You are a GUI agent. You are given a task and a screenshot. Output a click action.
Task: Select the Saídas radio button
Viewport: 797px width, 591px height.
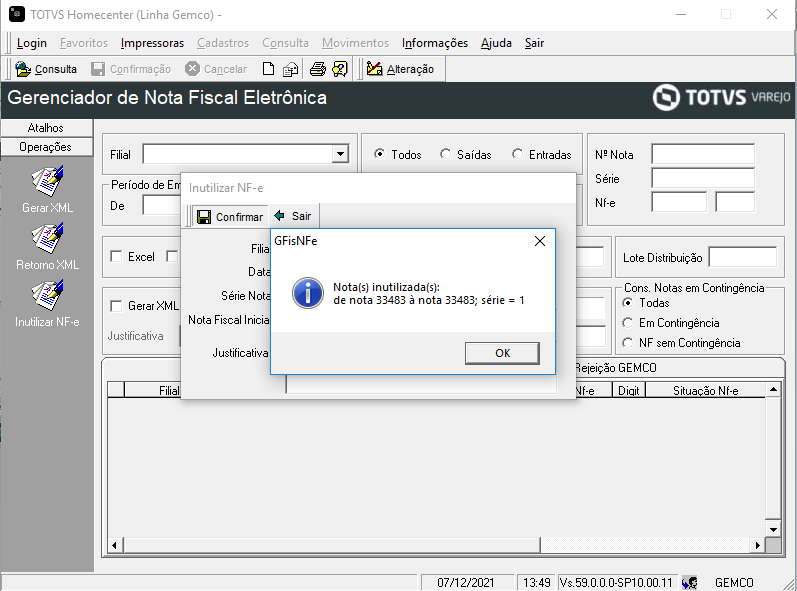pyautogui.click(x=445, y=154)
